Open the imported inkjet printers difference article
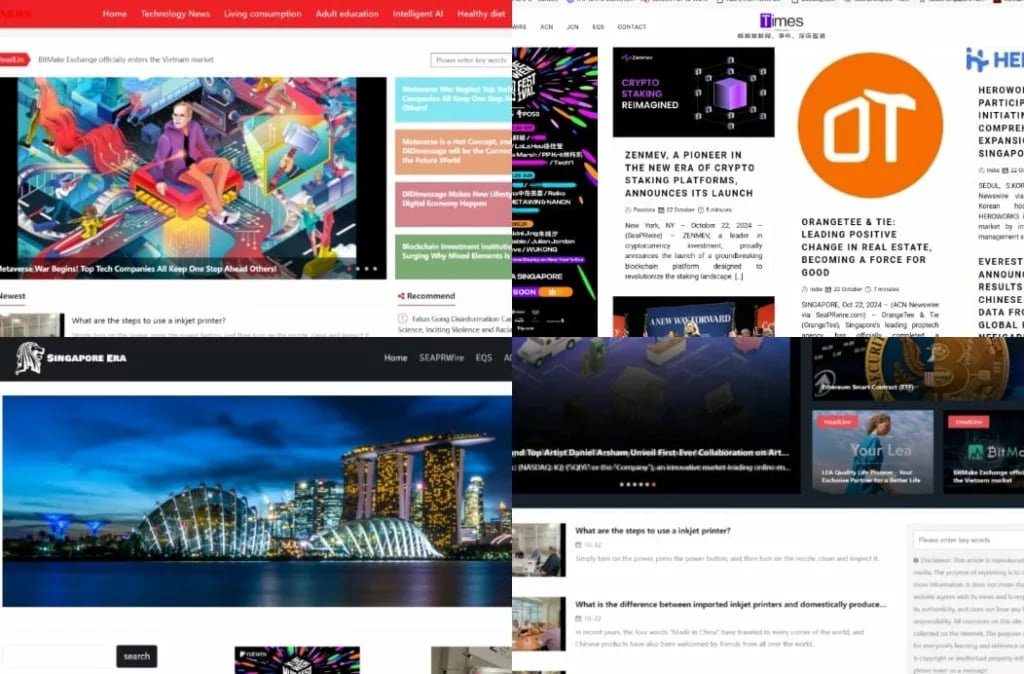 [x=731, y=605]
